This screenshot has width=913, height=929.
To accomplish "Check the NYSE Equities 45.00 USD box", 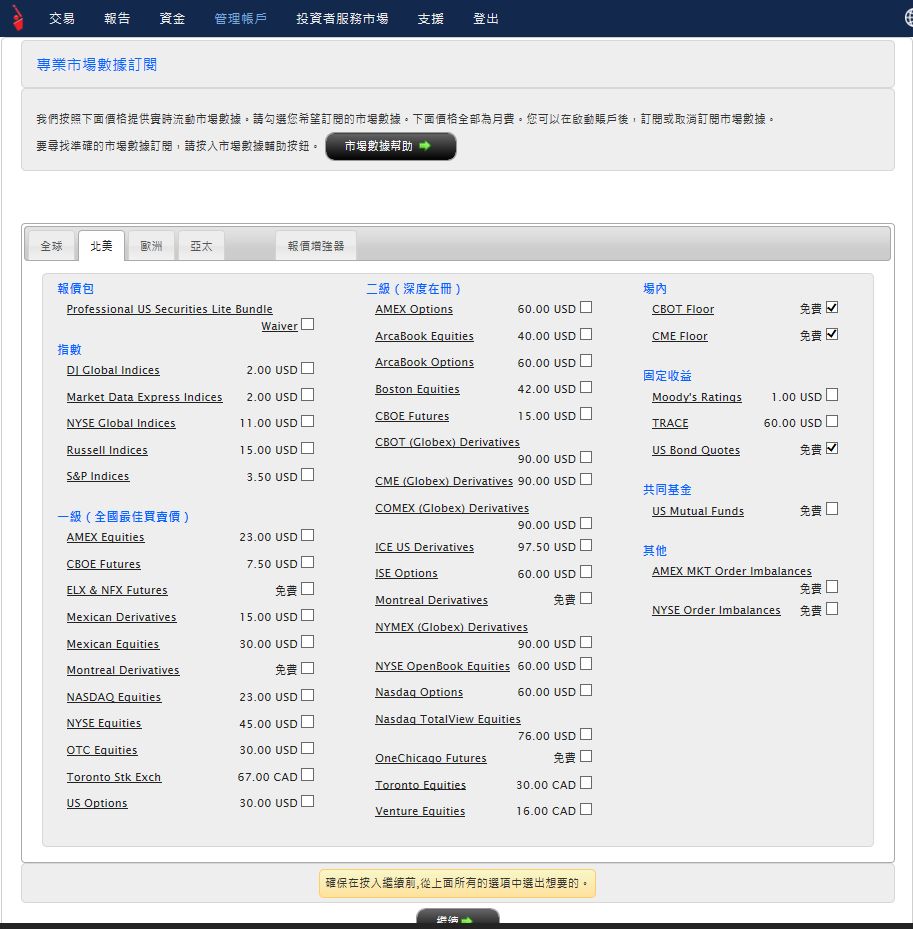I will (x=307, y=722).
